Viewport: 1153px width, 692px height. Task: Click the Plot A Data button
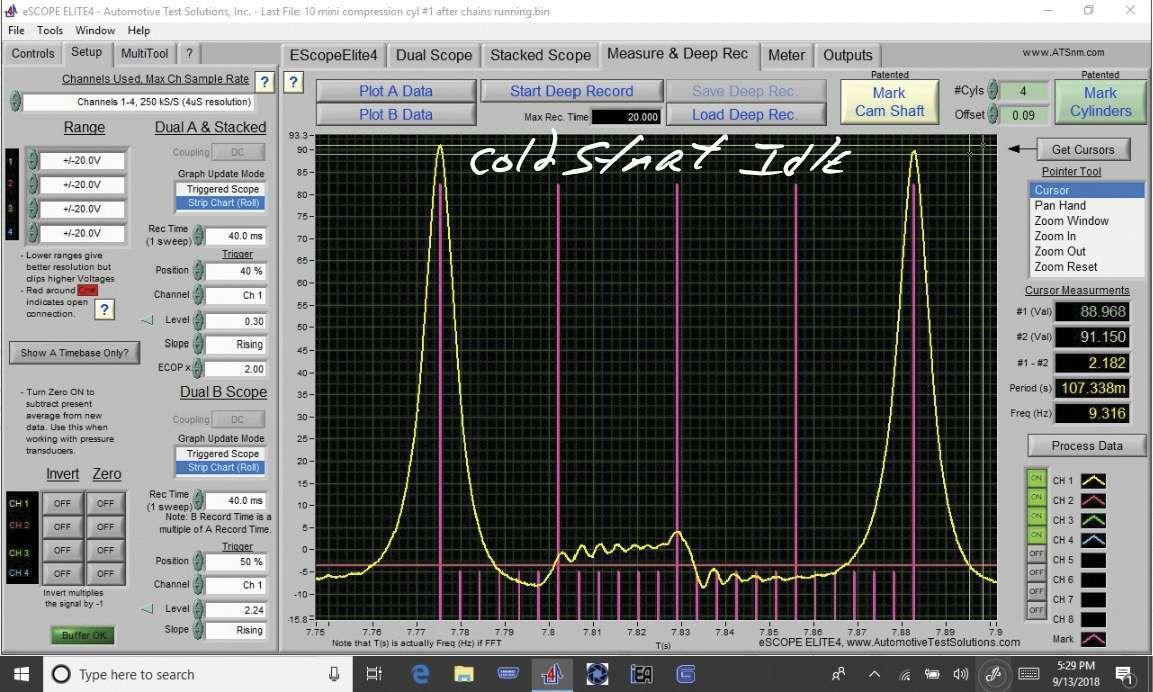396,91
